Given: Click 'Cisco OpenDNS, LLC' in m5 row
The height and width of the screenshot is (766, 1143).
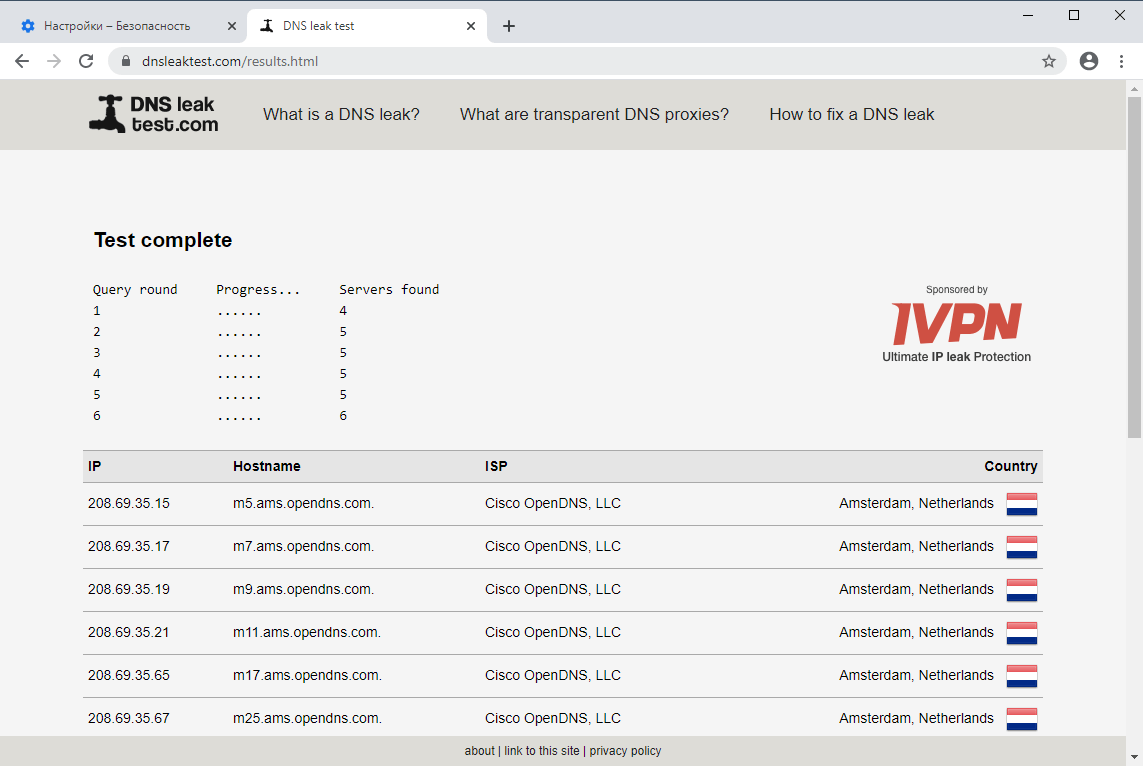Looking at the screenshot, I should tap(553, 504).
